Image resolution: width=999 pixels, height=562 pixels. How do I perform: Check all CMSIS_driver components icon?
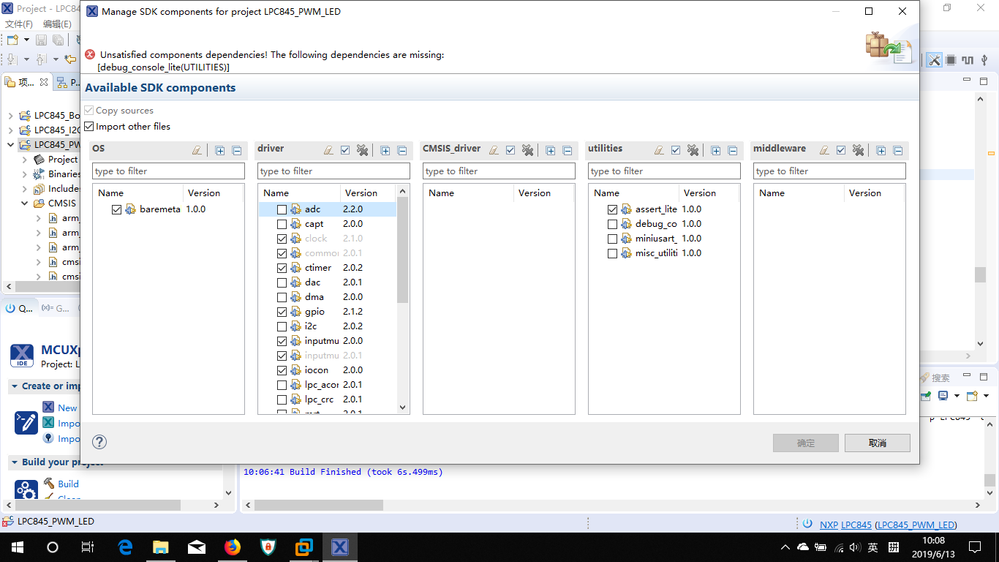click(x=510, y=150)
